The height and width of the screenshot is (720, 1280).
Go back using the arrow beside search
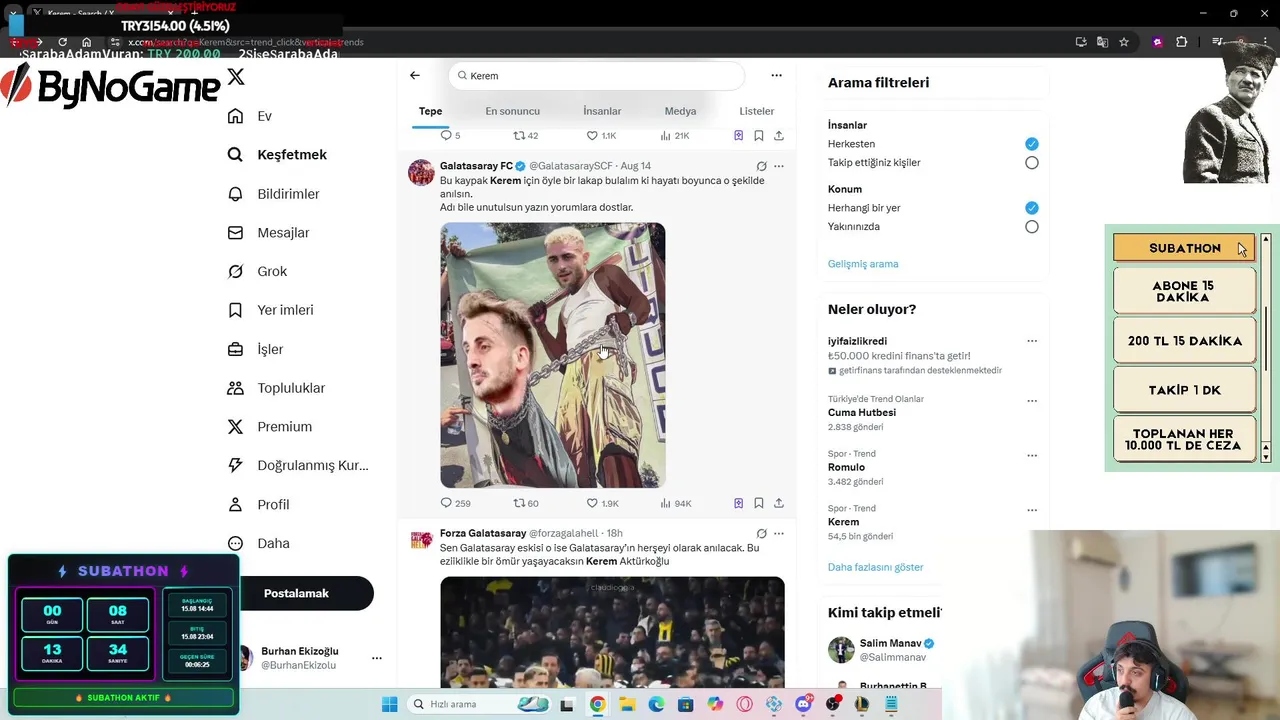(415, 75)
